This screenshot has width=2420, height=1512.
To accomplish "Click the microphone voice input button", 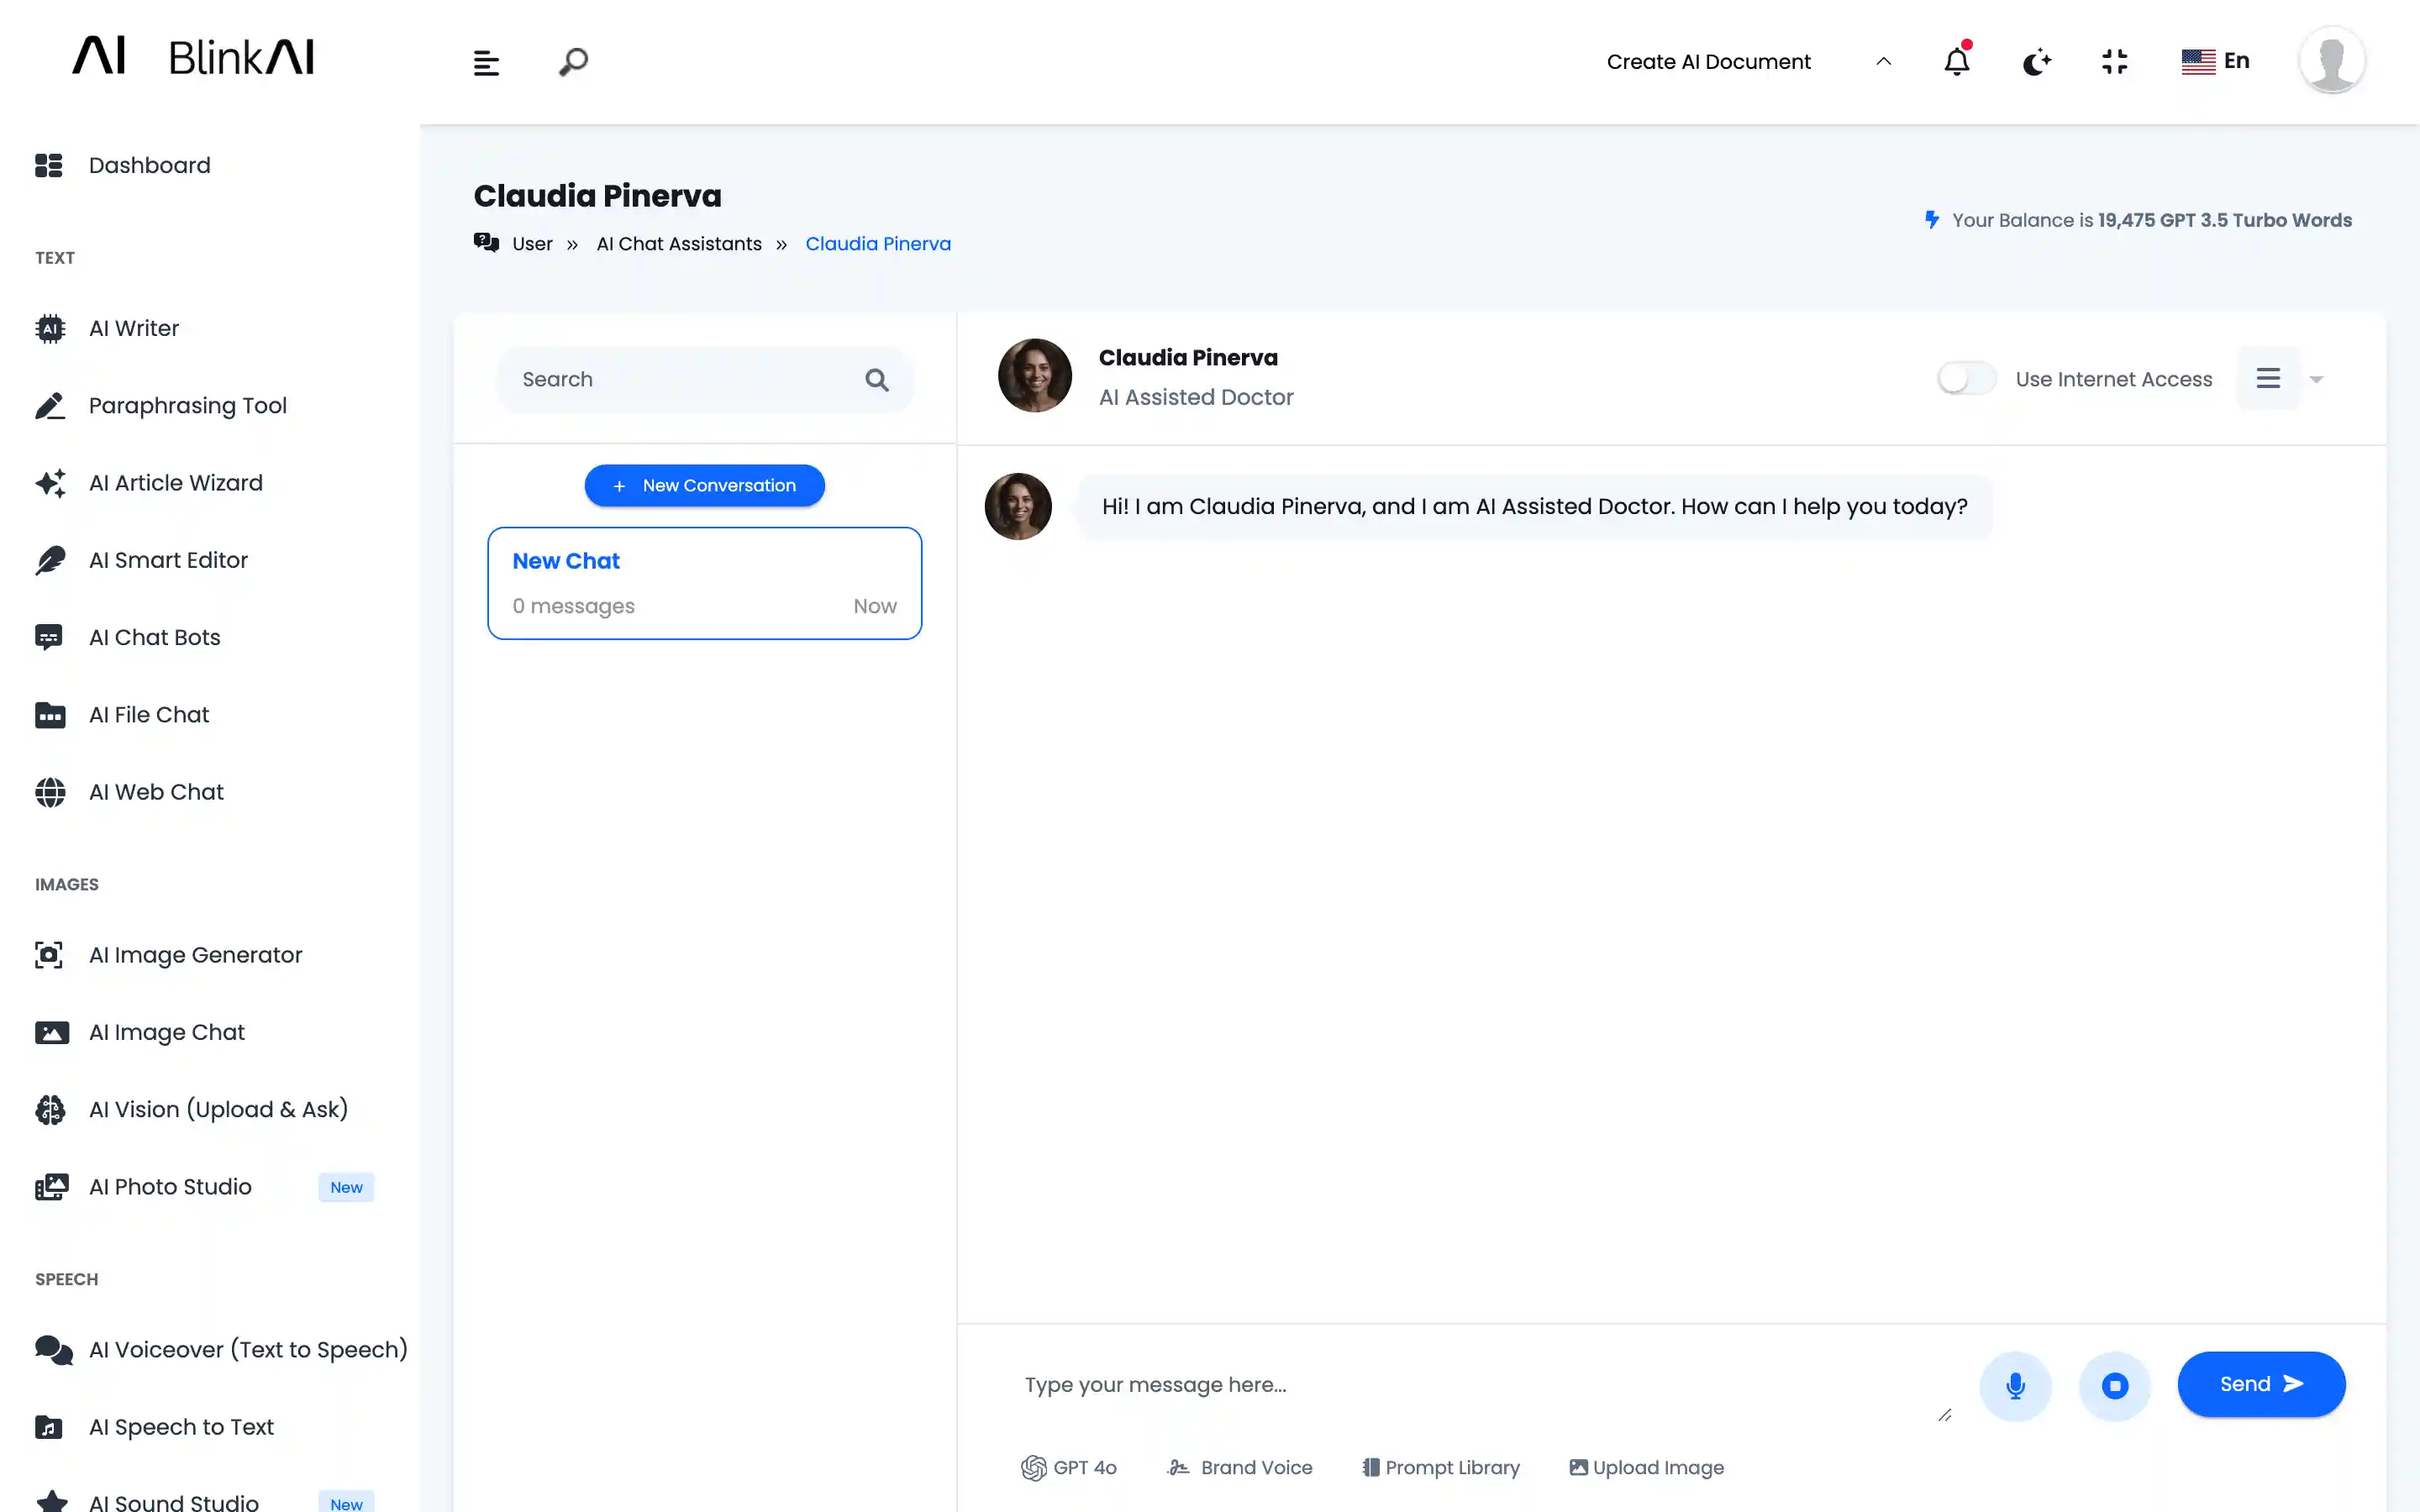I will [2015, 1385].
